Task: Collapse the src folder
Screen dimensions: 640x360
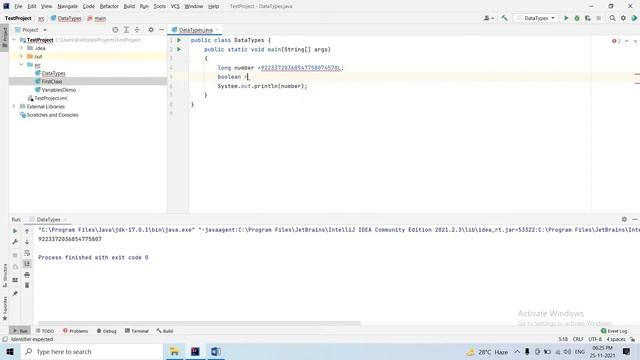Action: click(x=22, y=64)
